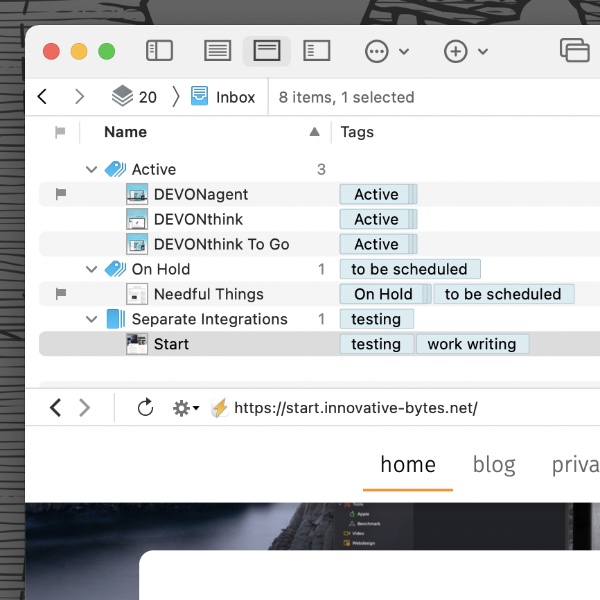Select the DEVONagent item name

pyautogui.click(x=201, y=194)
